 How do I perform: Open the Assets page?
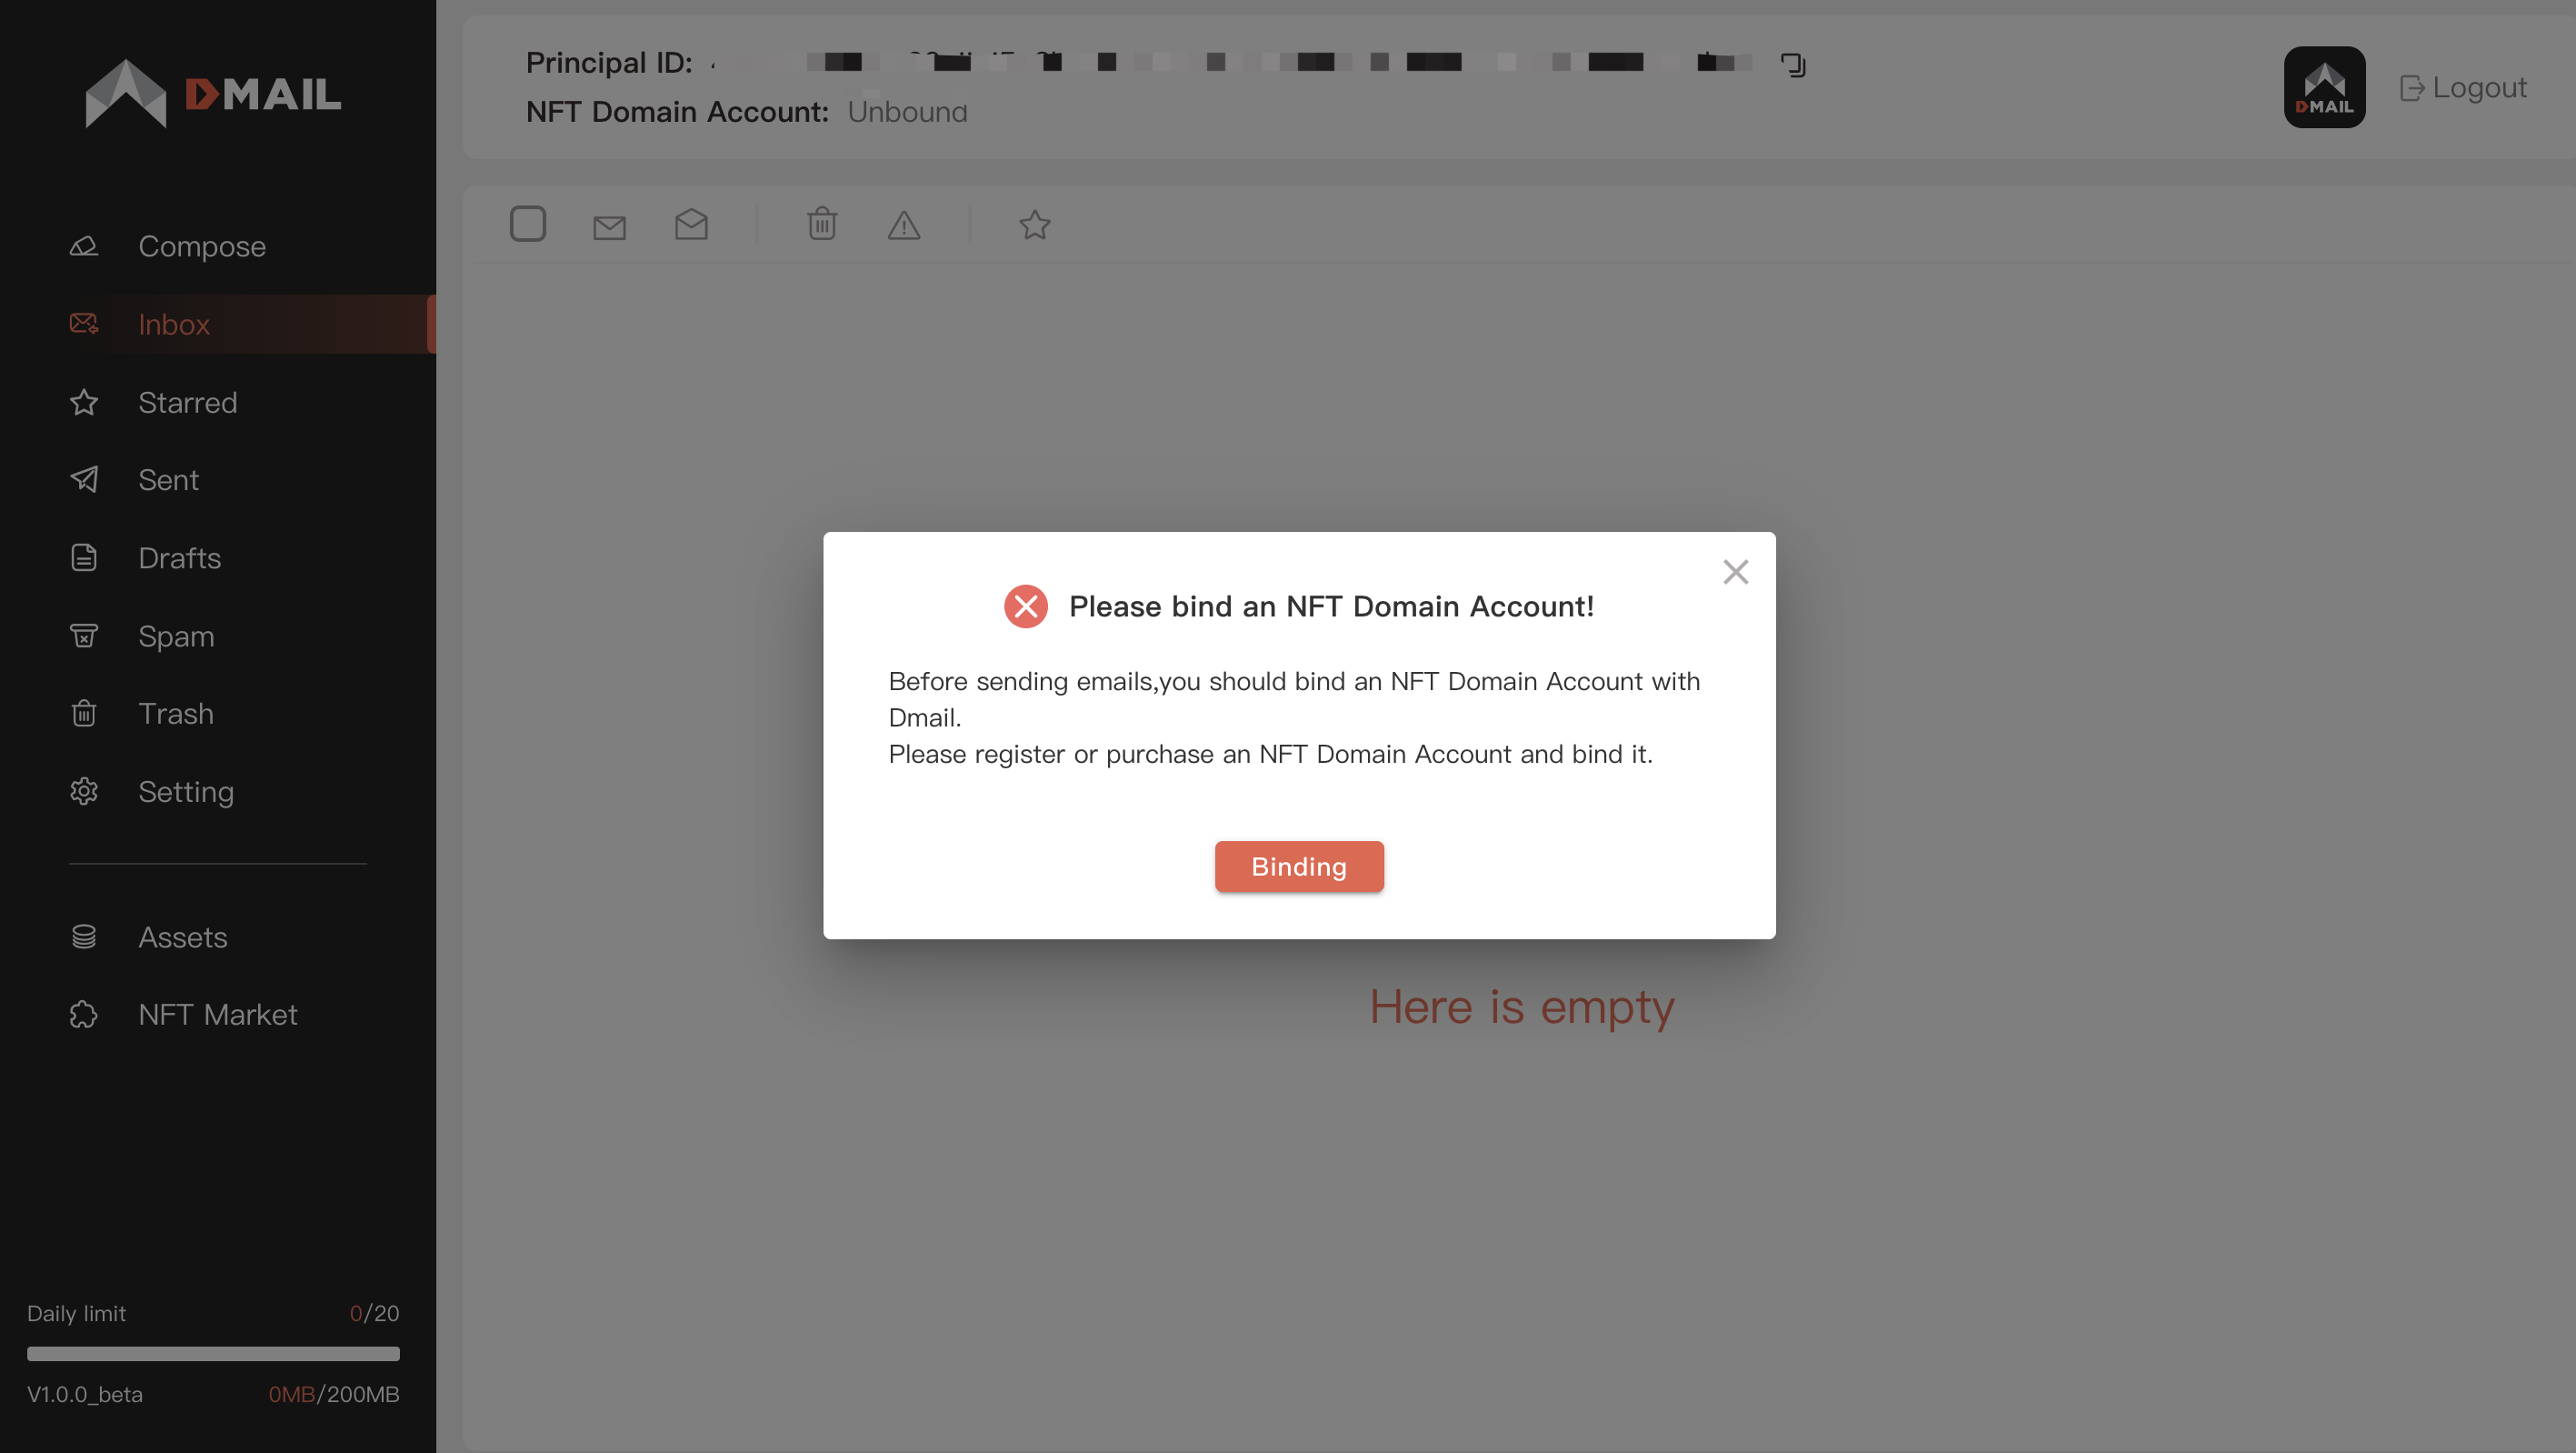click(x=218, y=937)
